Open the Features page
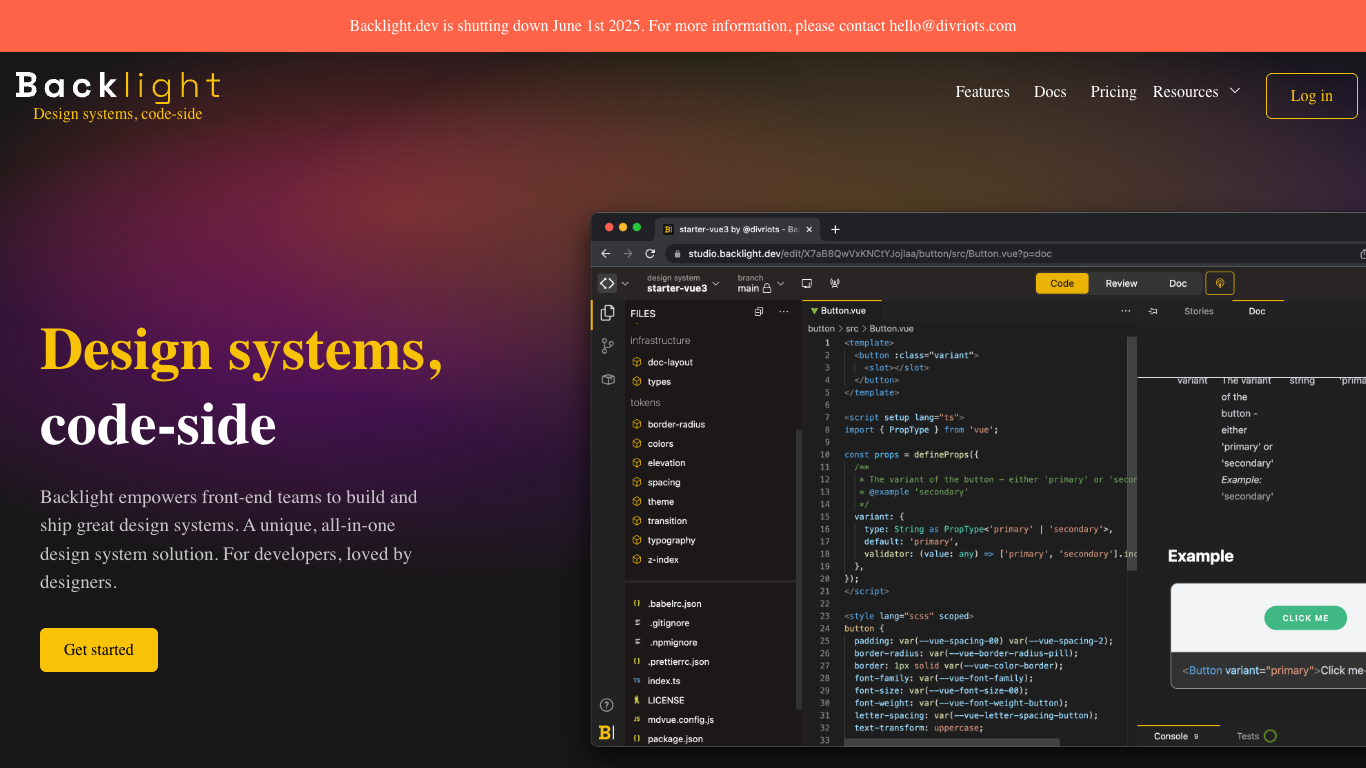This screenshot has height=768, width=1366. coord(982,92)
